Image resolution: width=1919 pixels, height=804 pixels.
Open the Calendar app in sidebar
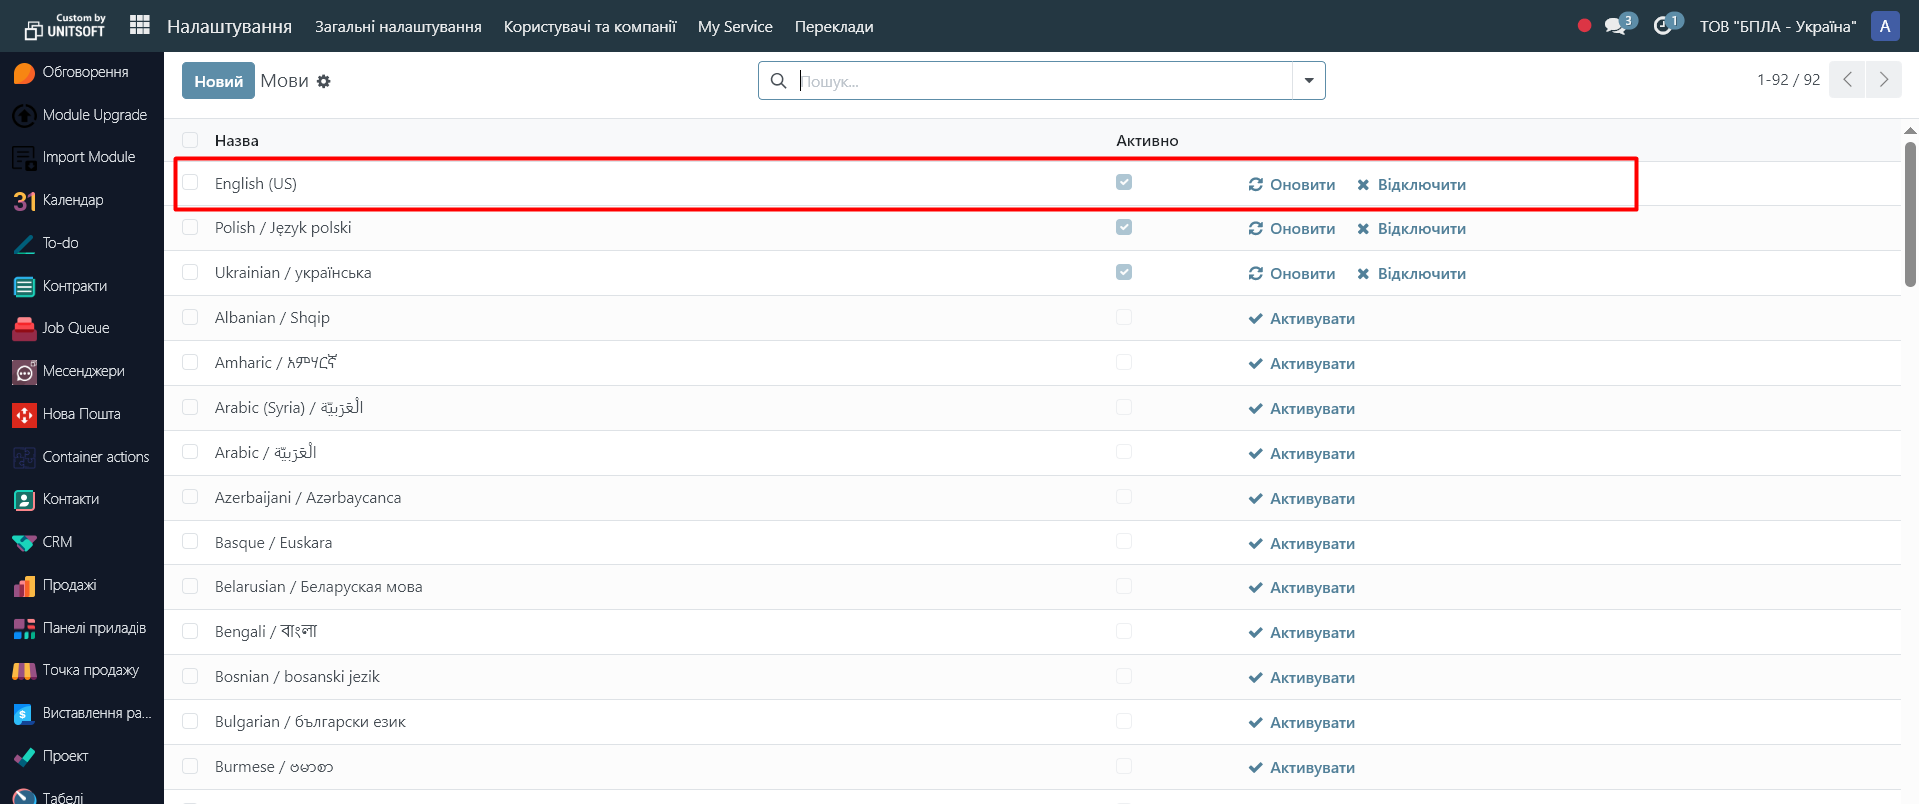25,201
